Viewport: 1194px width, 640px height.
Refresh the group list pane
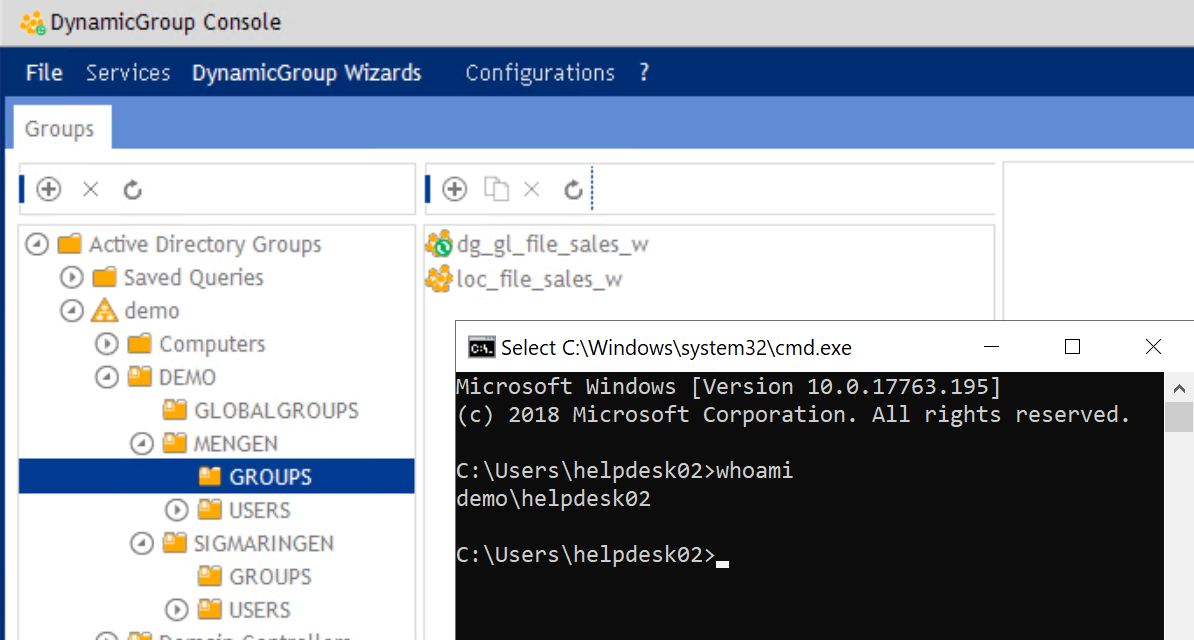click(573, 189)
